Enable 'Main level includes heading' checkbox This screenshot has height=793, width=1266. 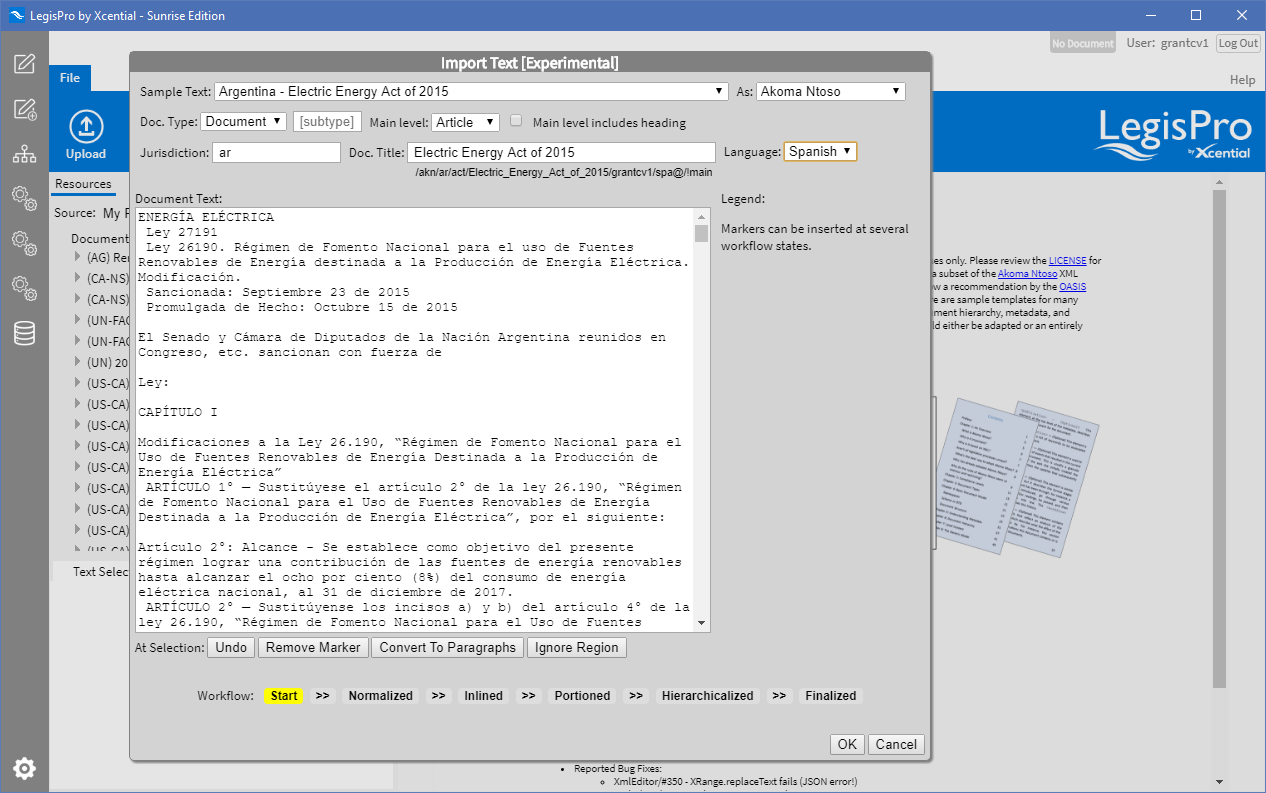click(516, 121)
